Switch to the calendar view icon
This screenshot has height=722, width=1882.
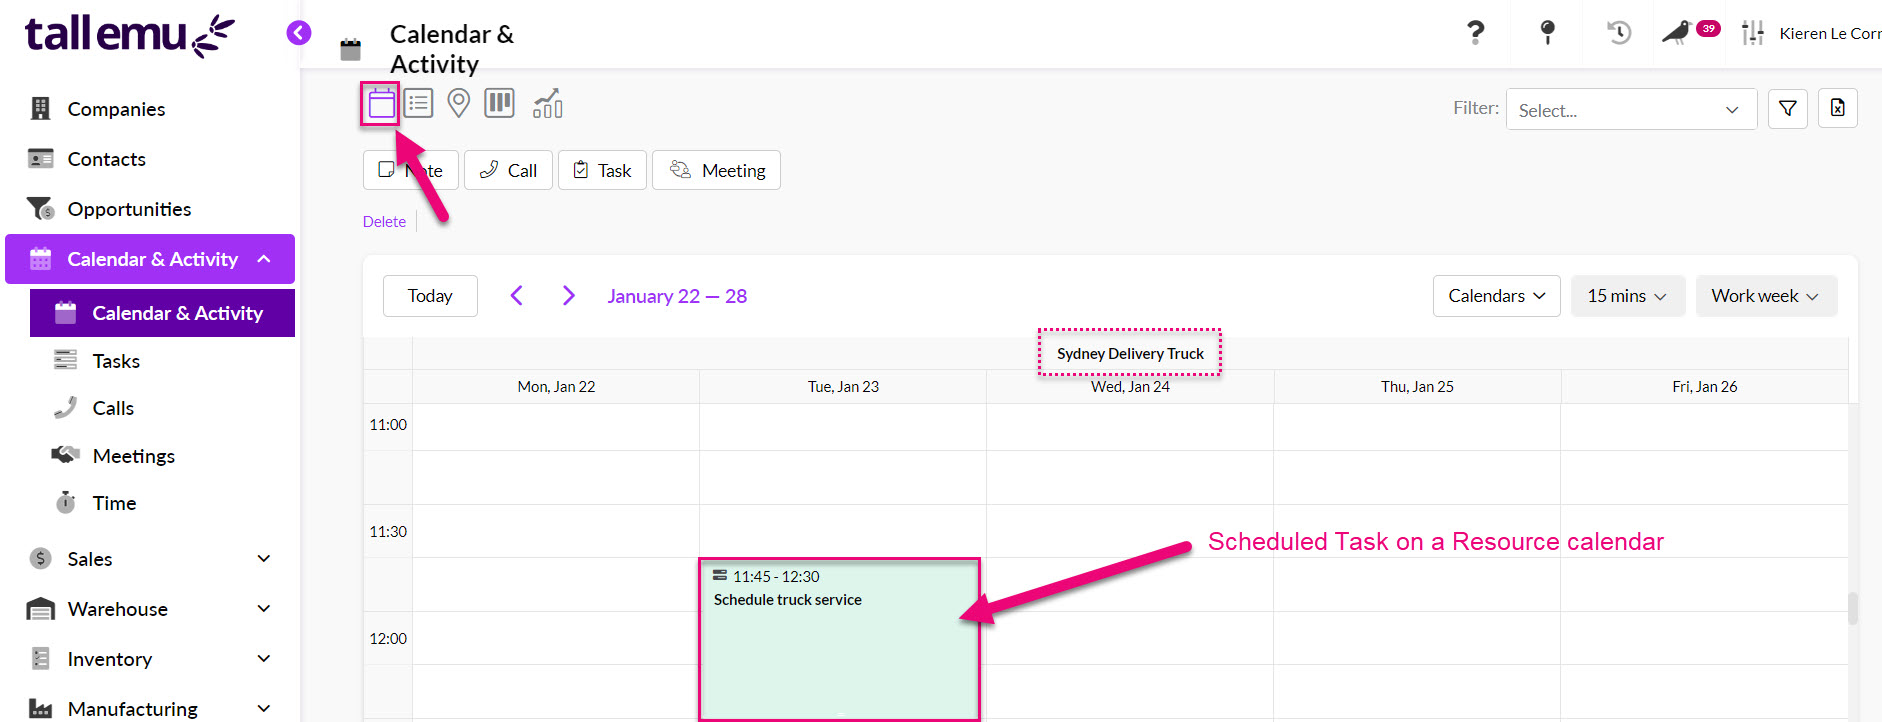(x=381, y=103)
